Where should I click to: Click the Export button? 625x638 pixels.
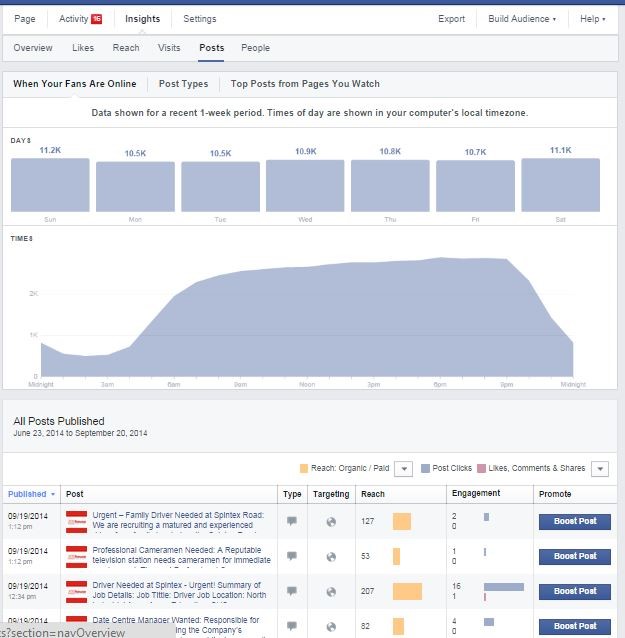pos(451,19)
